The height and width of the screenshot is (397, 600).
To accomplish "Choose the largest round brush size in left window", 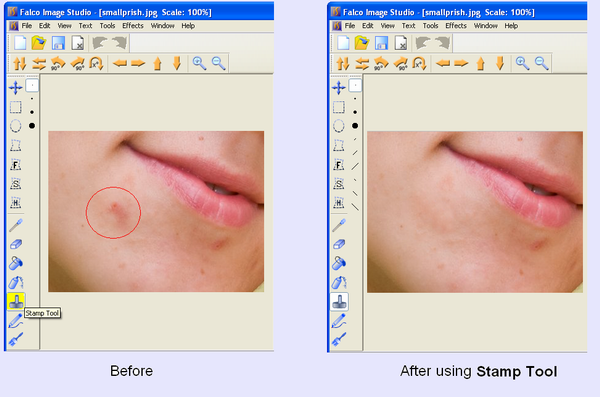I will [x=32, y=126].
